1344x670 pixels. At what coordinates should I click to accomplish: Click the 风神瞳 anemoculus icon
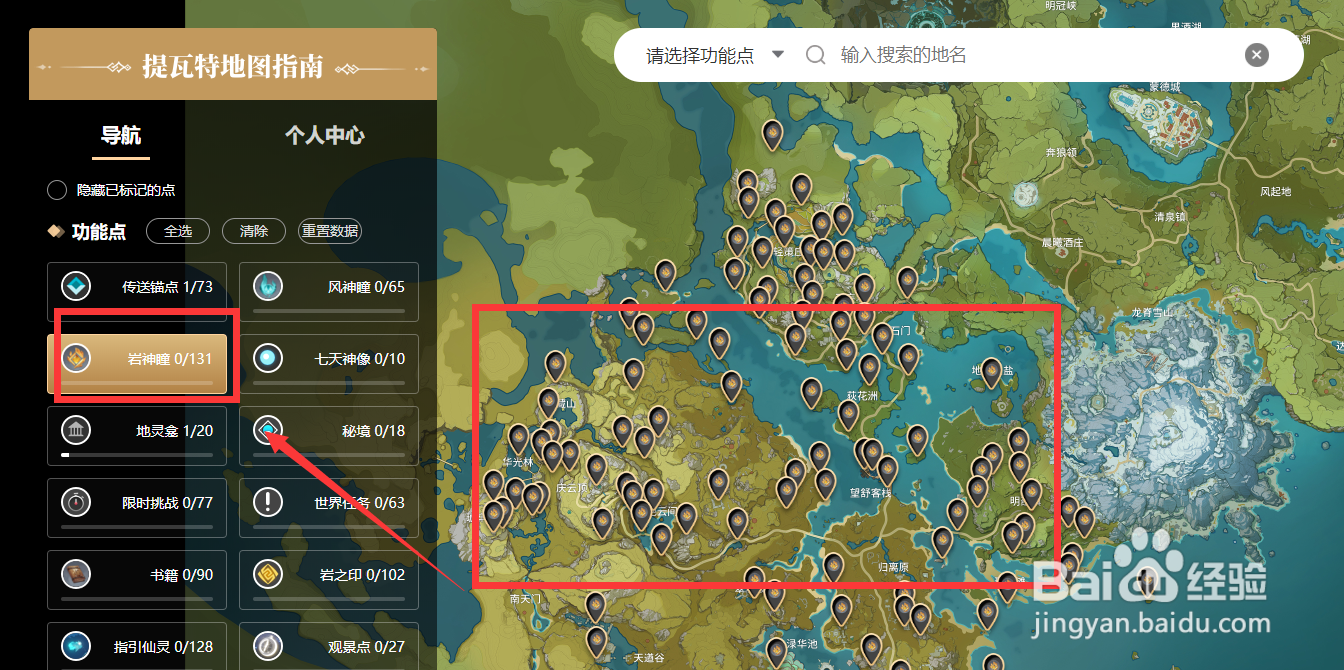pyautogui.click(x=268, y=287)
